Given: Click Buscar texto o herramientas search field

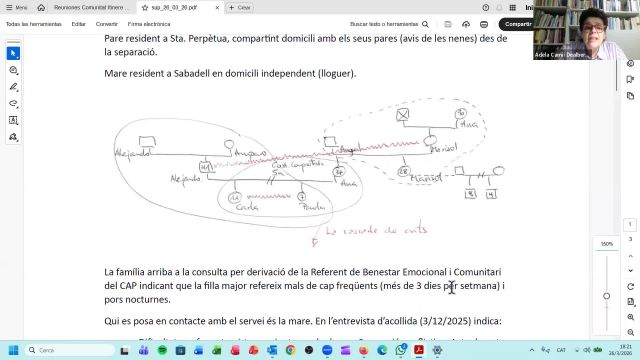Looking at the screenshot, I should (384, 24).
